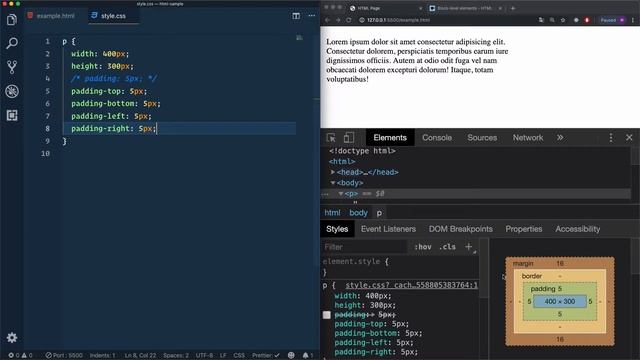Click Port: 5000 in the status bar

[64, 355]
